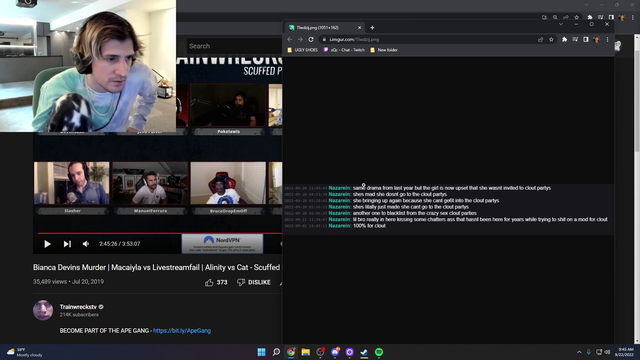This screenshot has height=360, width=640.
Task: Like the video with 373 likes
Action: pyautogui.click(x=216, y=282)
